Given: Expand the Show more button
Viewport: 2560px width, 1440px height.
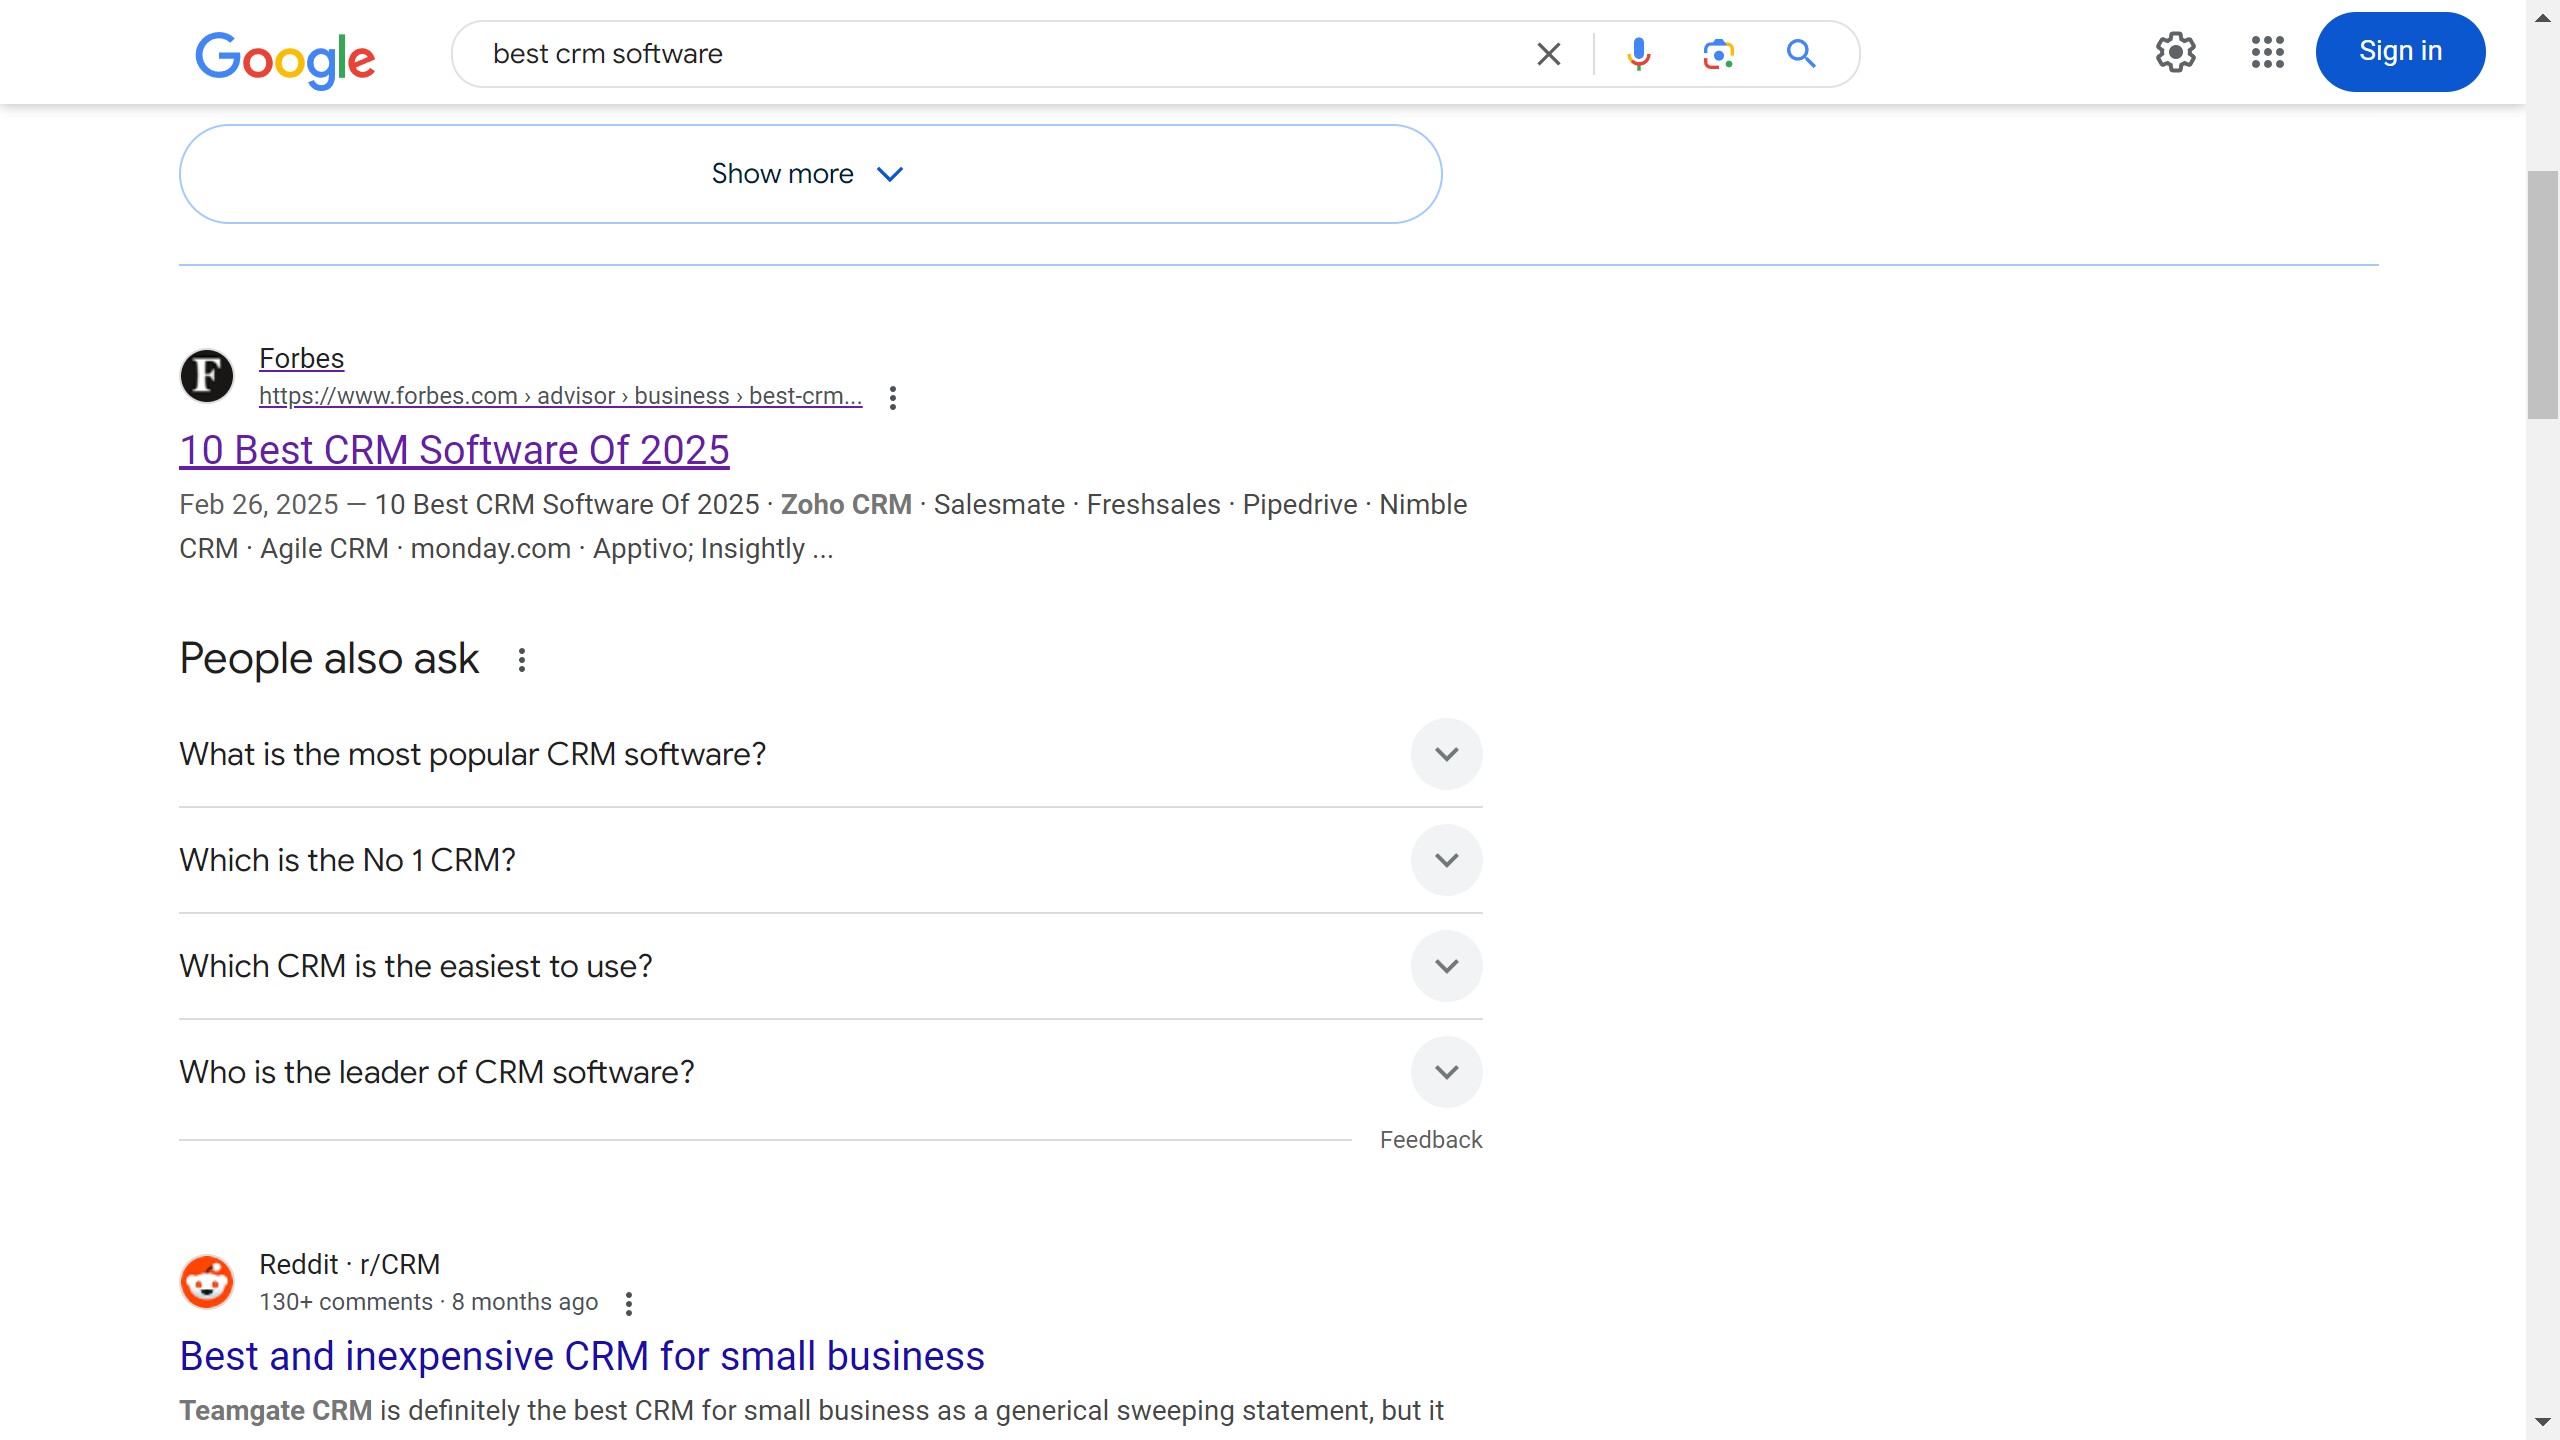Looking at the screenshot, I should 810,174.
